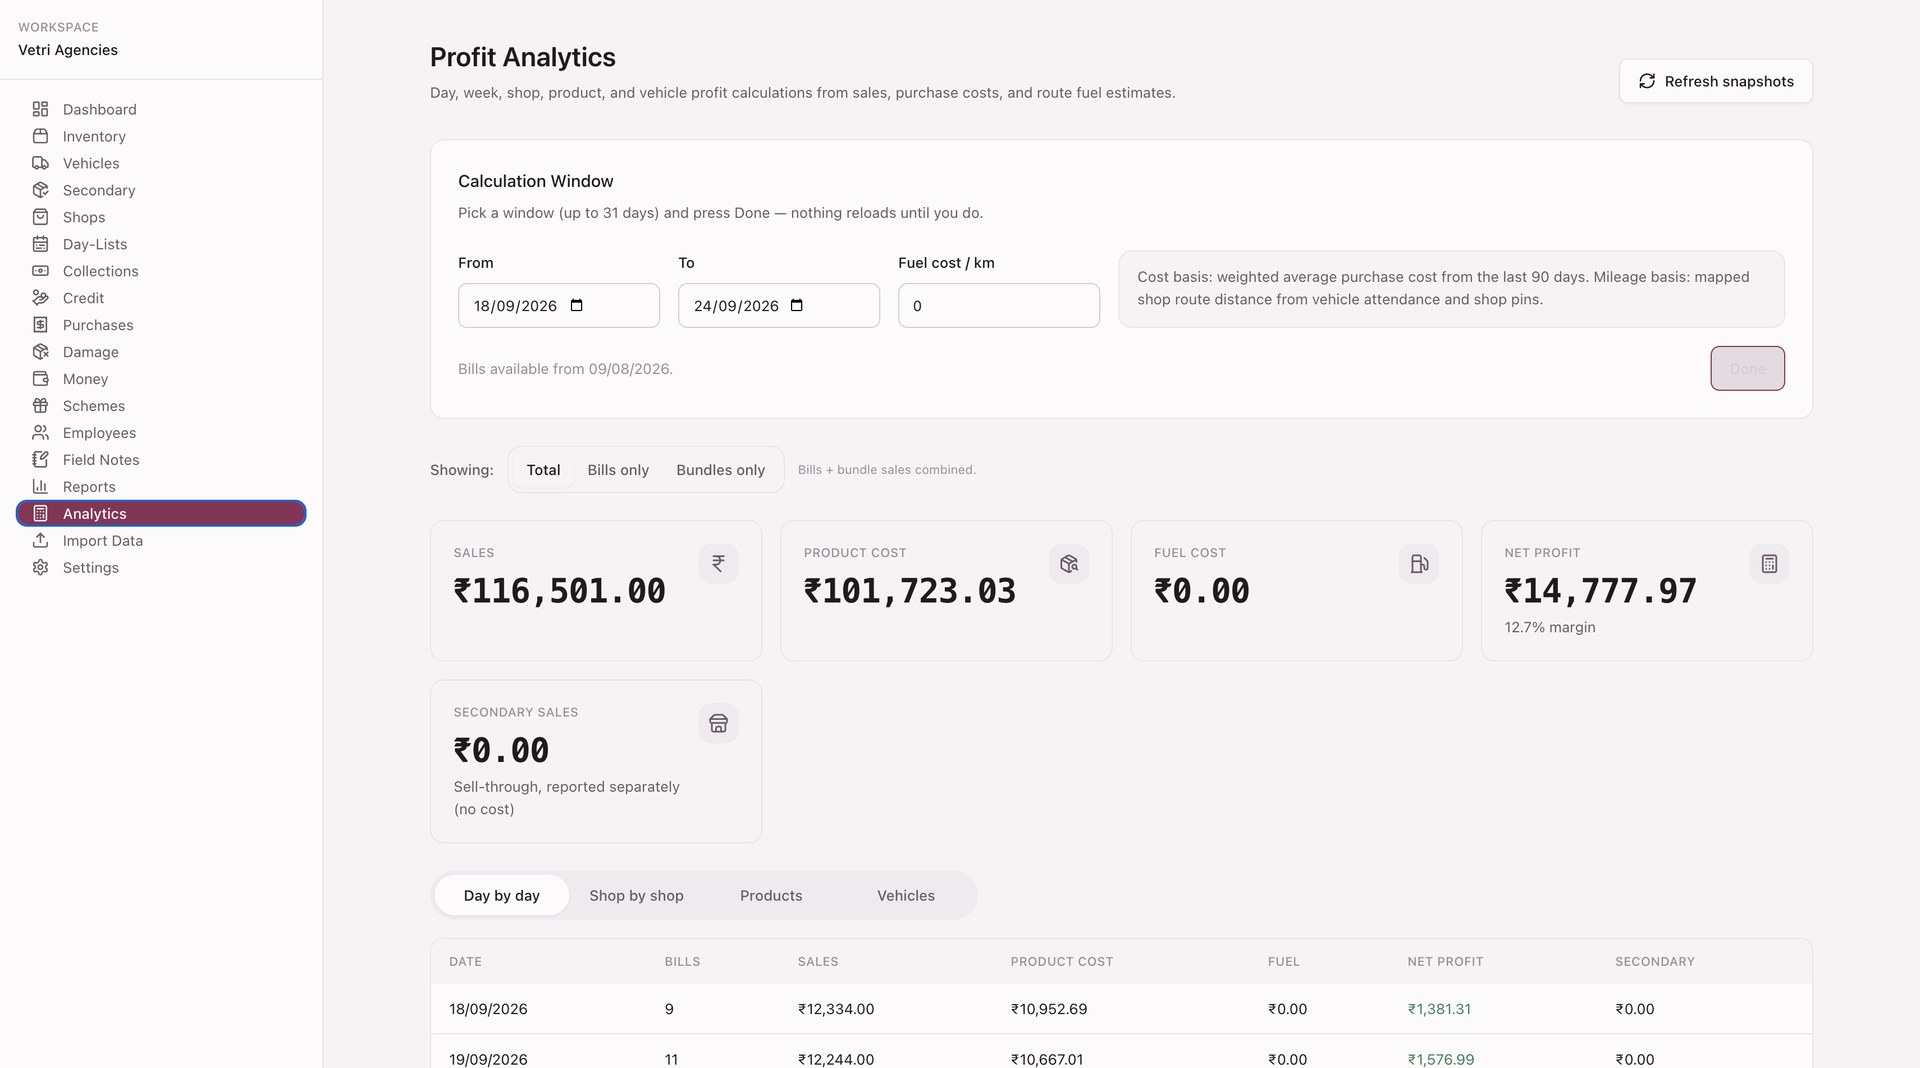Open the Day by day tab
The width and height of the screenshot is (1920, 1068).
(x=502, y=896)
